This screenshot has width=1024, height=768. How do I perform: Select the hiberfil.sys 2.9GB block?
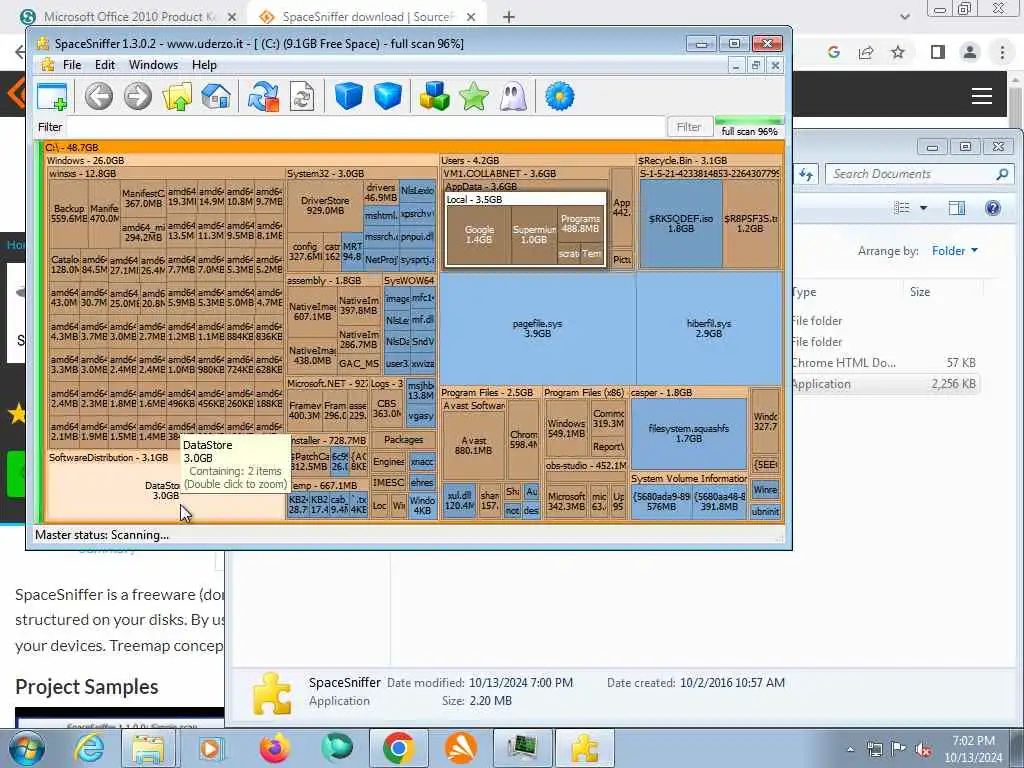click(x=709, y=328)
